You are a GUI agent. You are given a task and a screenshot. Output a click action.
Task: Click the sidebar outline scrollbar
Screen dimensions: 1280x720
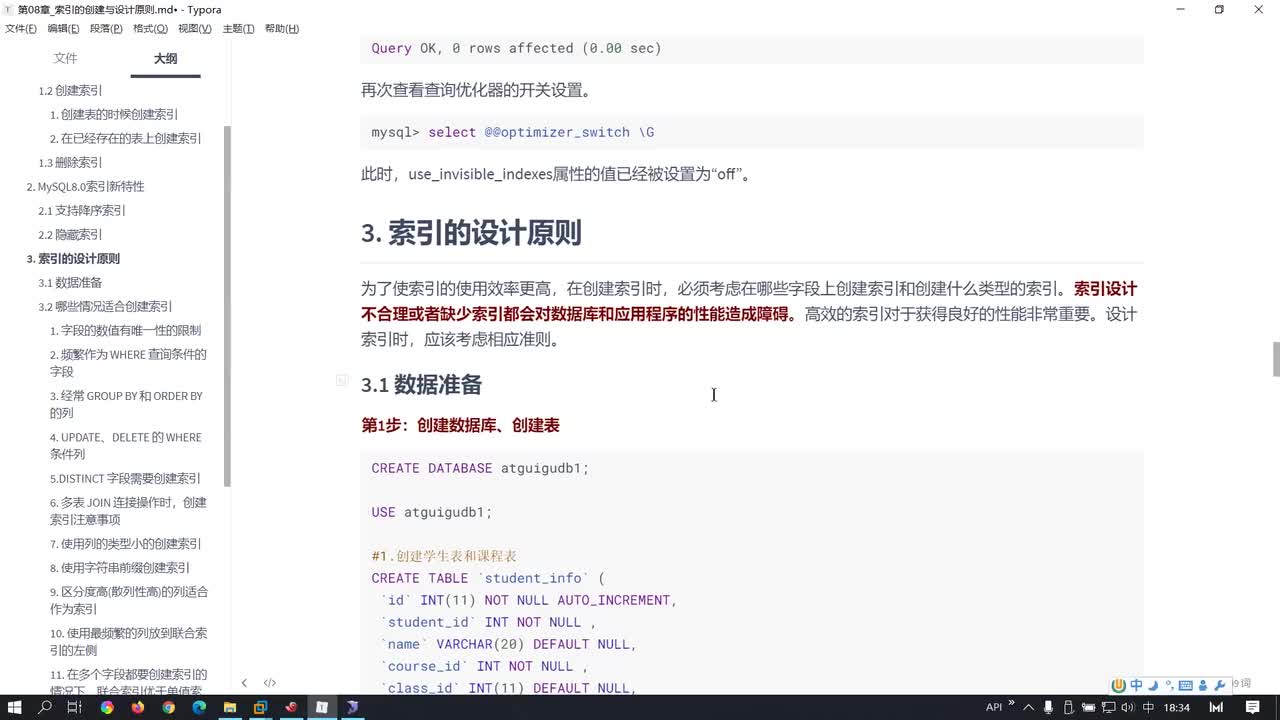pyautogui.click(x=227, y=306)
